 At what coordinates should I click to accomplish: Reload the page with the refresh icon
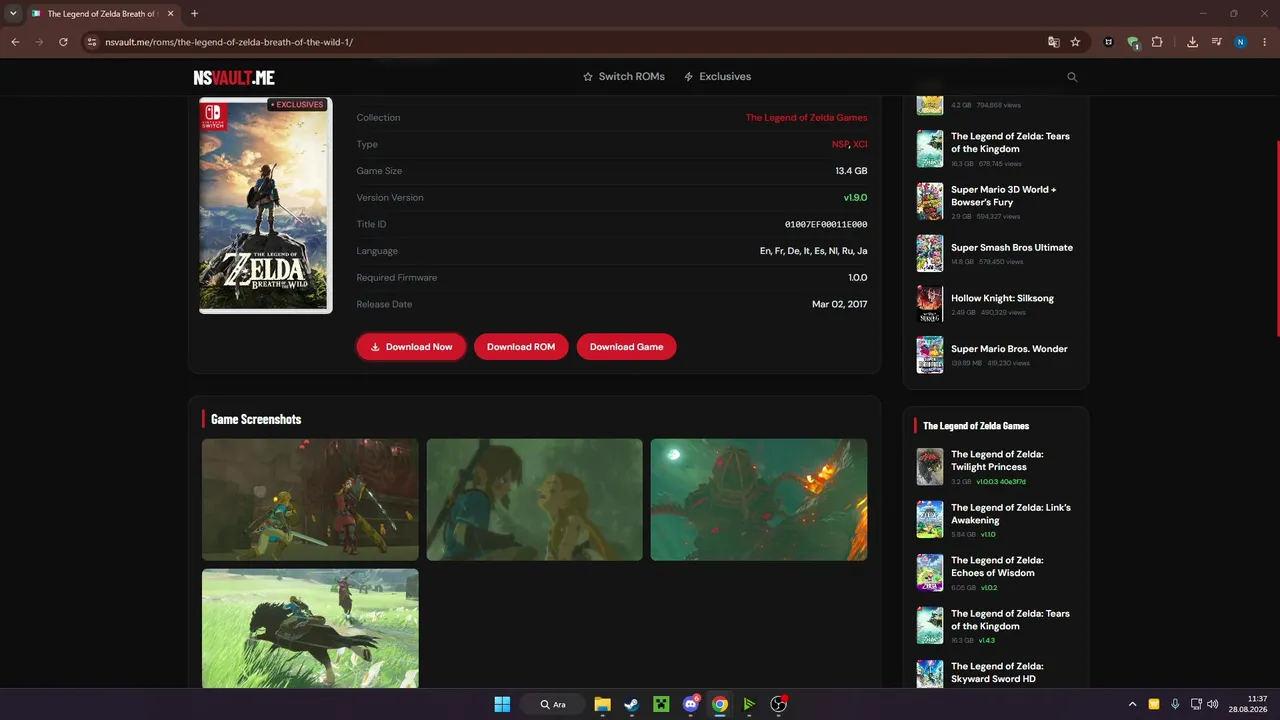point(63,42)
